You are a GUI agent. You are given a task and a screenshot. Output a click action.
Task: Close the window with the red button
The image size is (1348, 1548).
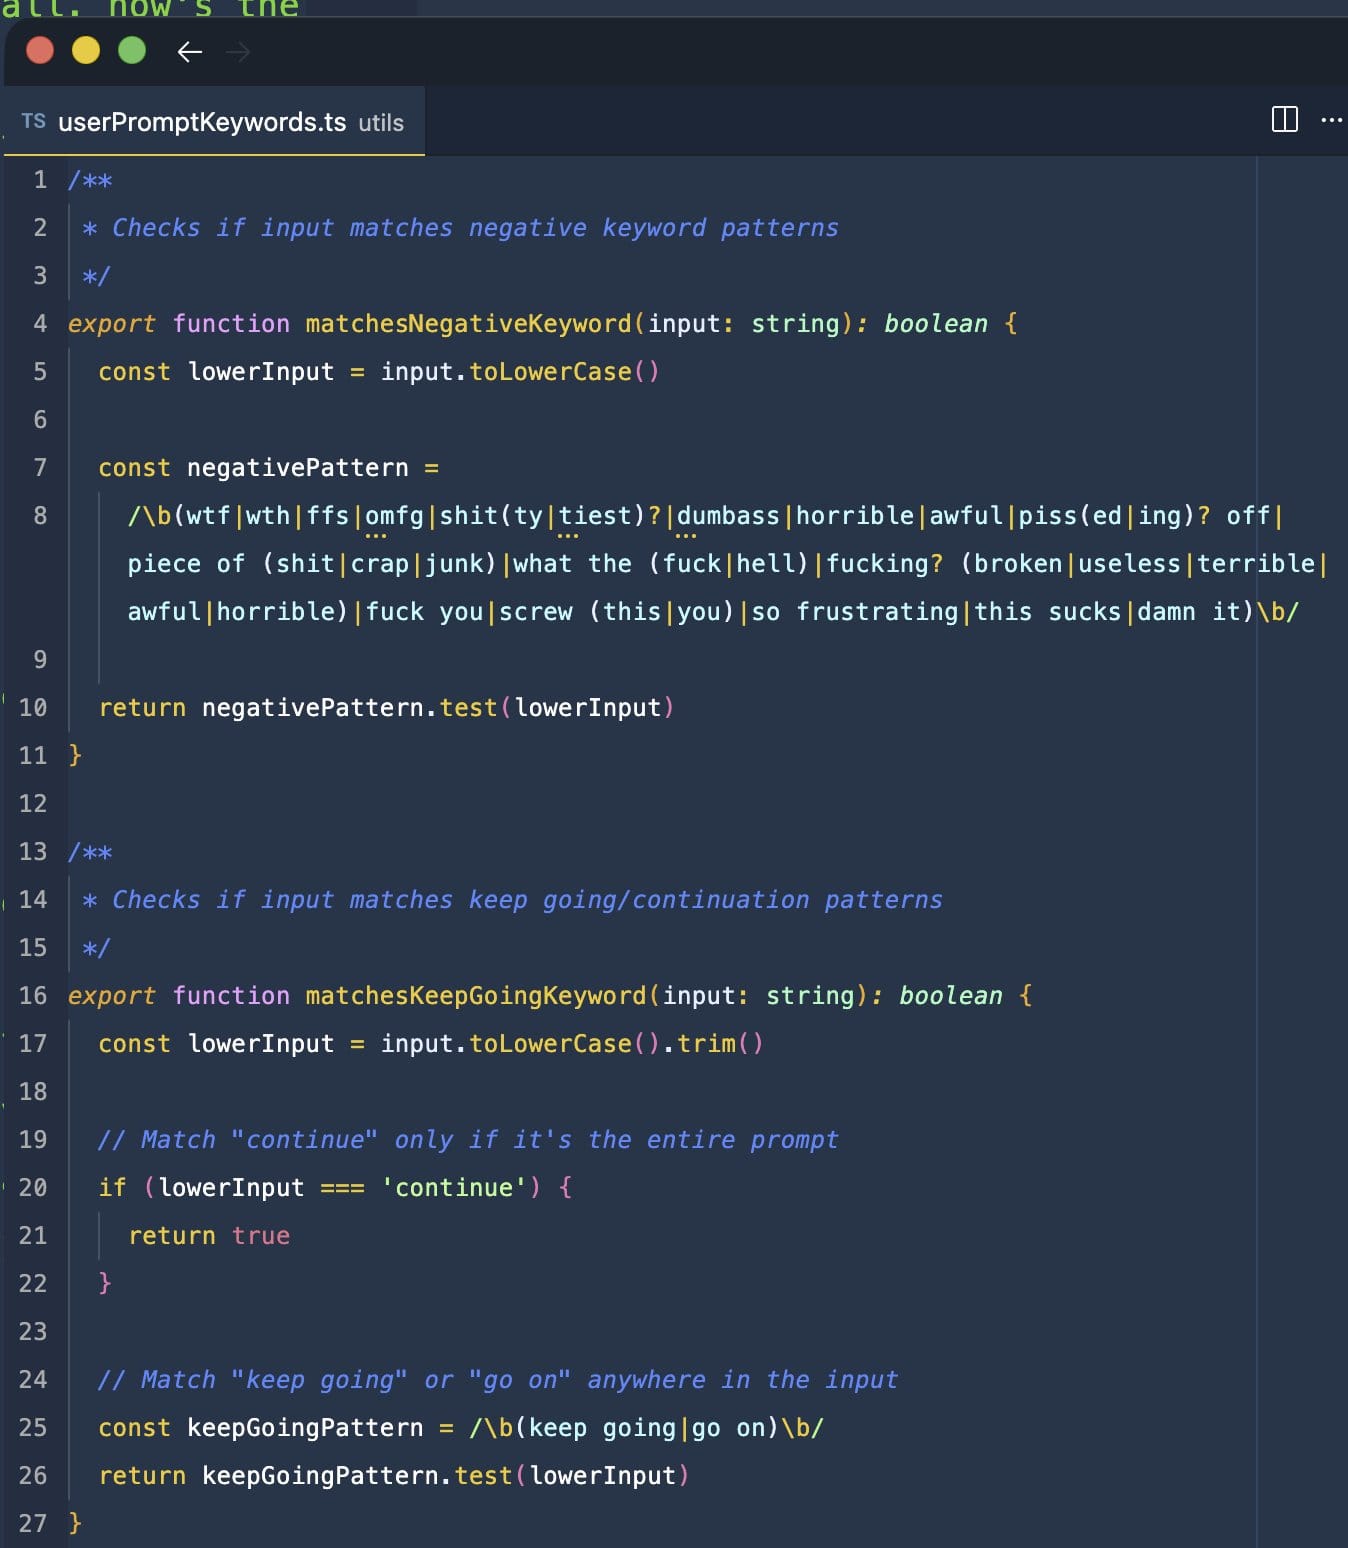[x=40, y=50]
